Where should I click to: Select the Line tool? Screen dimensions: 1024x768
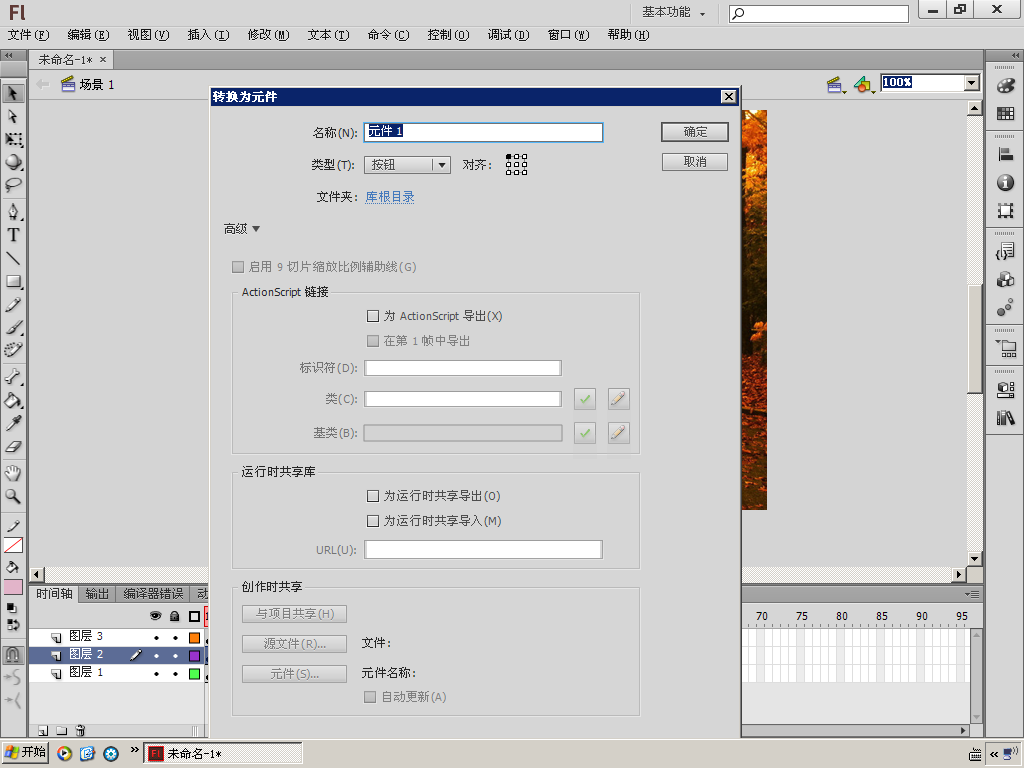(x=13, y=258)
